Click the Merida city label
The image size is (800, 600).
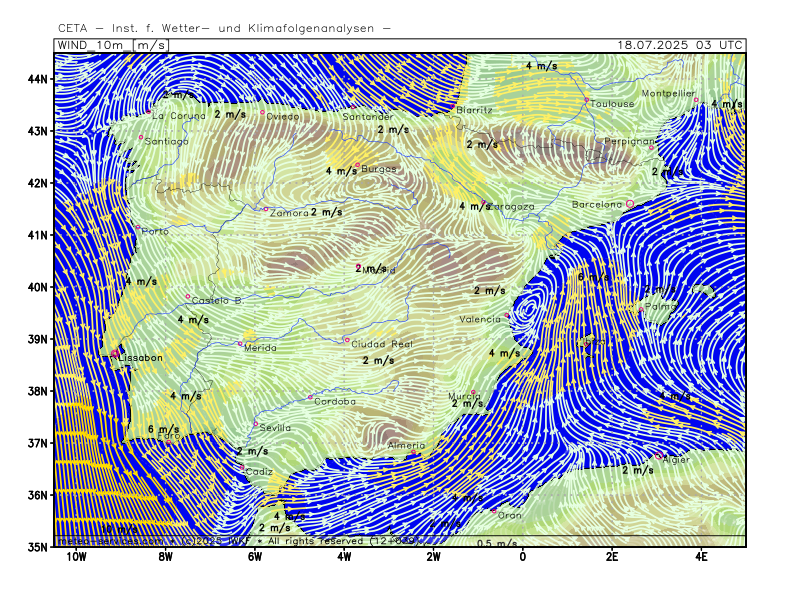260,348
